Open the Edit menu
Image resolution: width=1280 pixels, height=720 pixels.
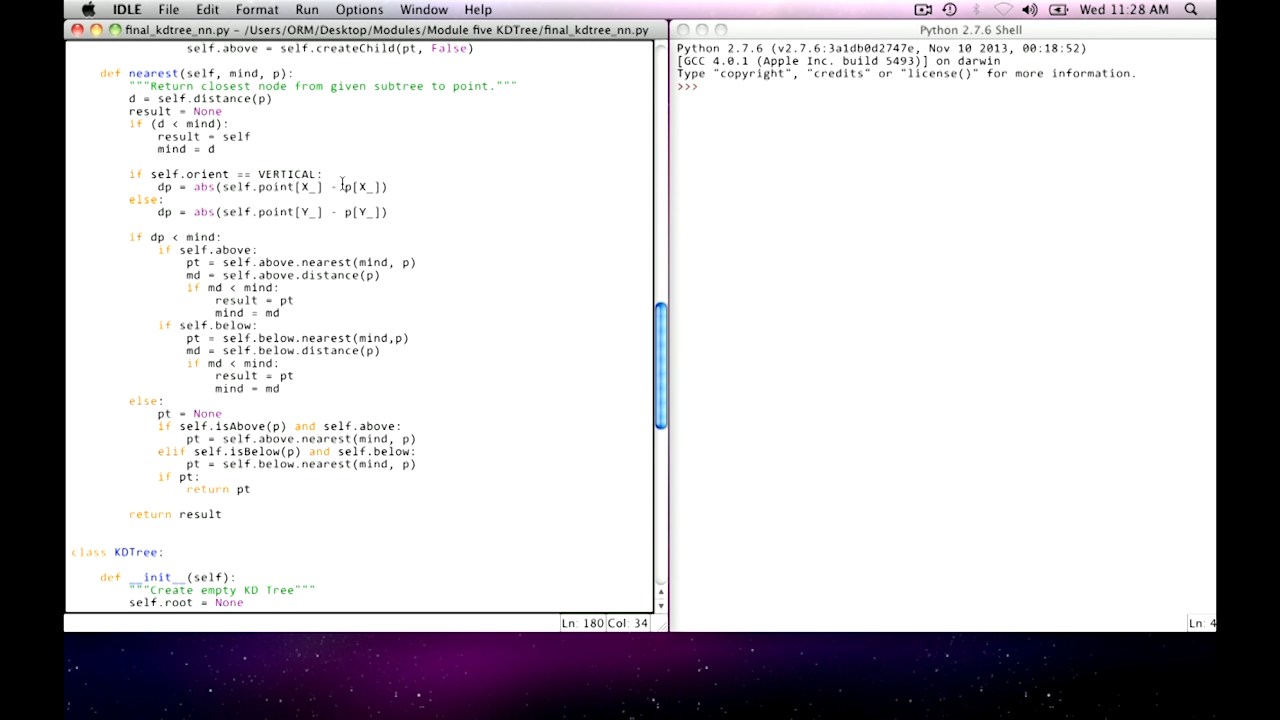(x=207, y=10)
